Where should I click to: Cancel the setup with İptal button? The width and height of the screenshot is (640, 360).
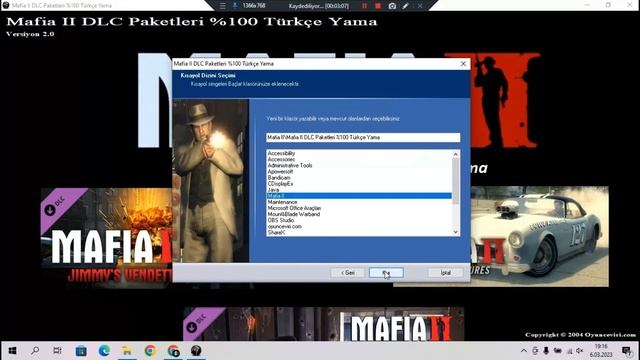[x=446, y=273]
